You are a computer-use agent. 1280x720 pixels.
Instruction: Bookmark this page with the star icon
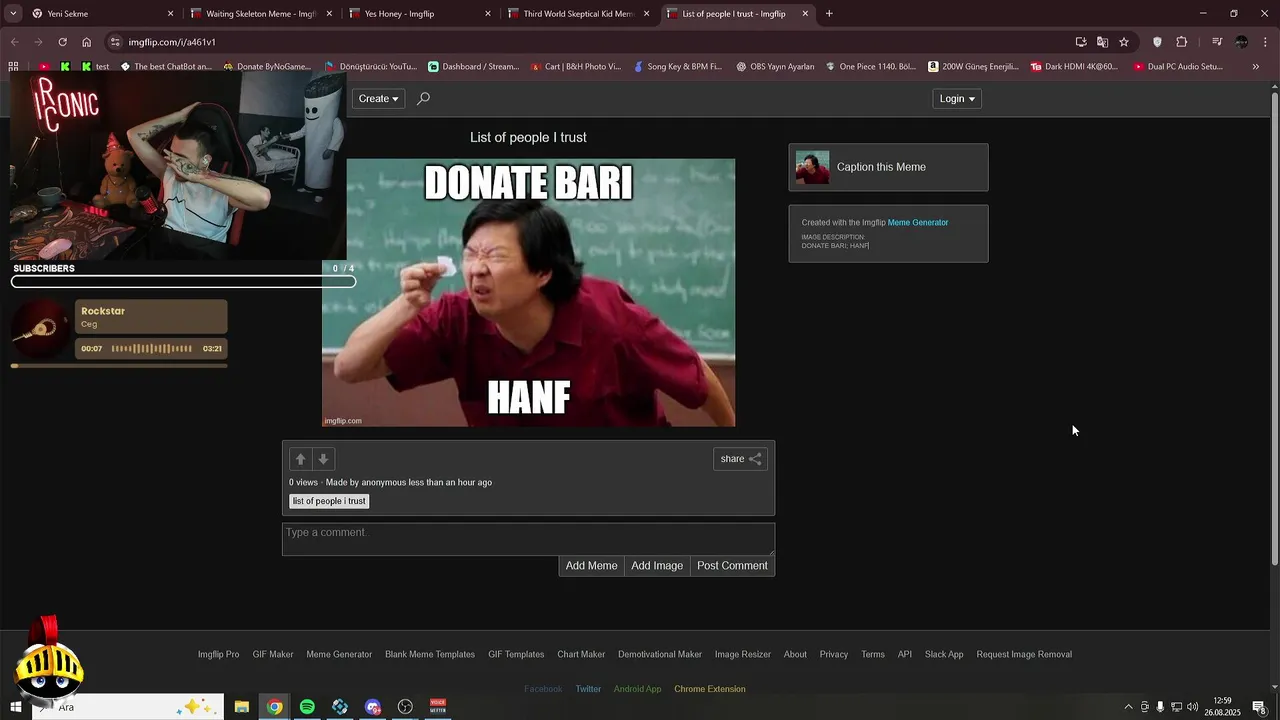tap(1124, 42)
